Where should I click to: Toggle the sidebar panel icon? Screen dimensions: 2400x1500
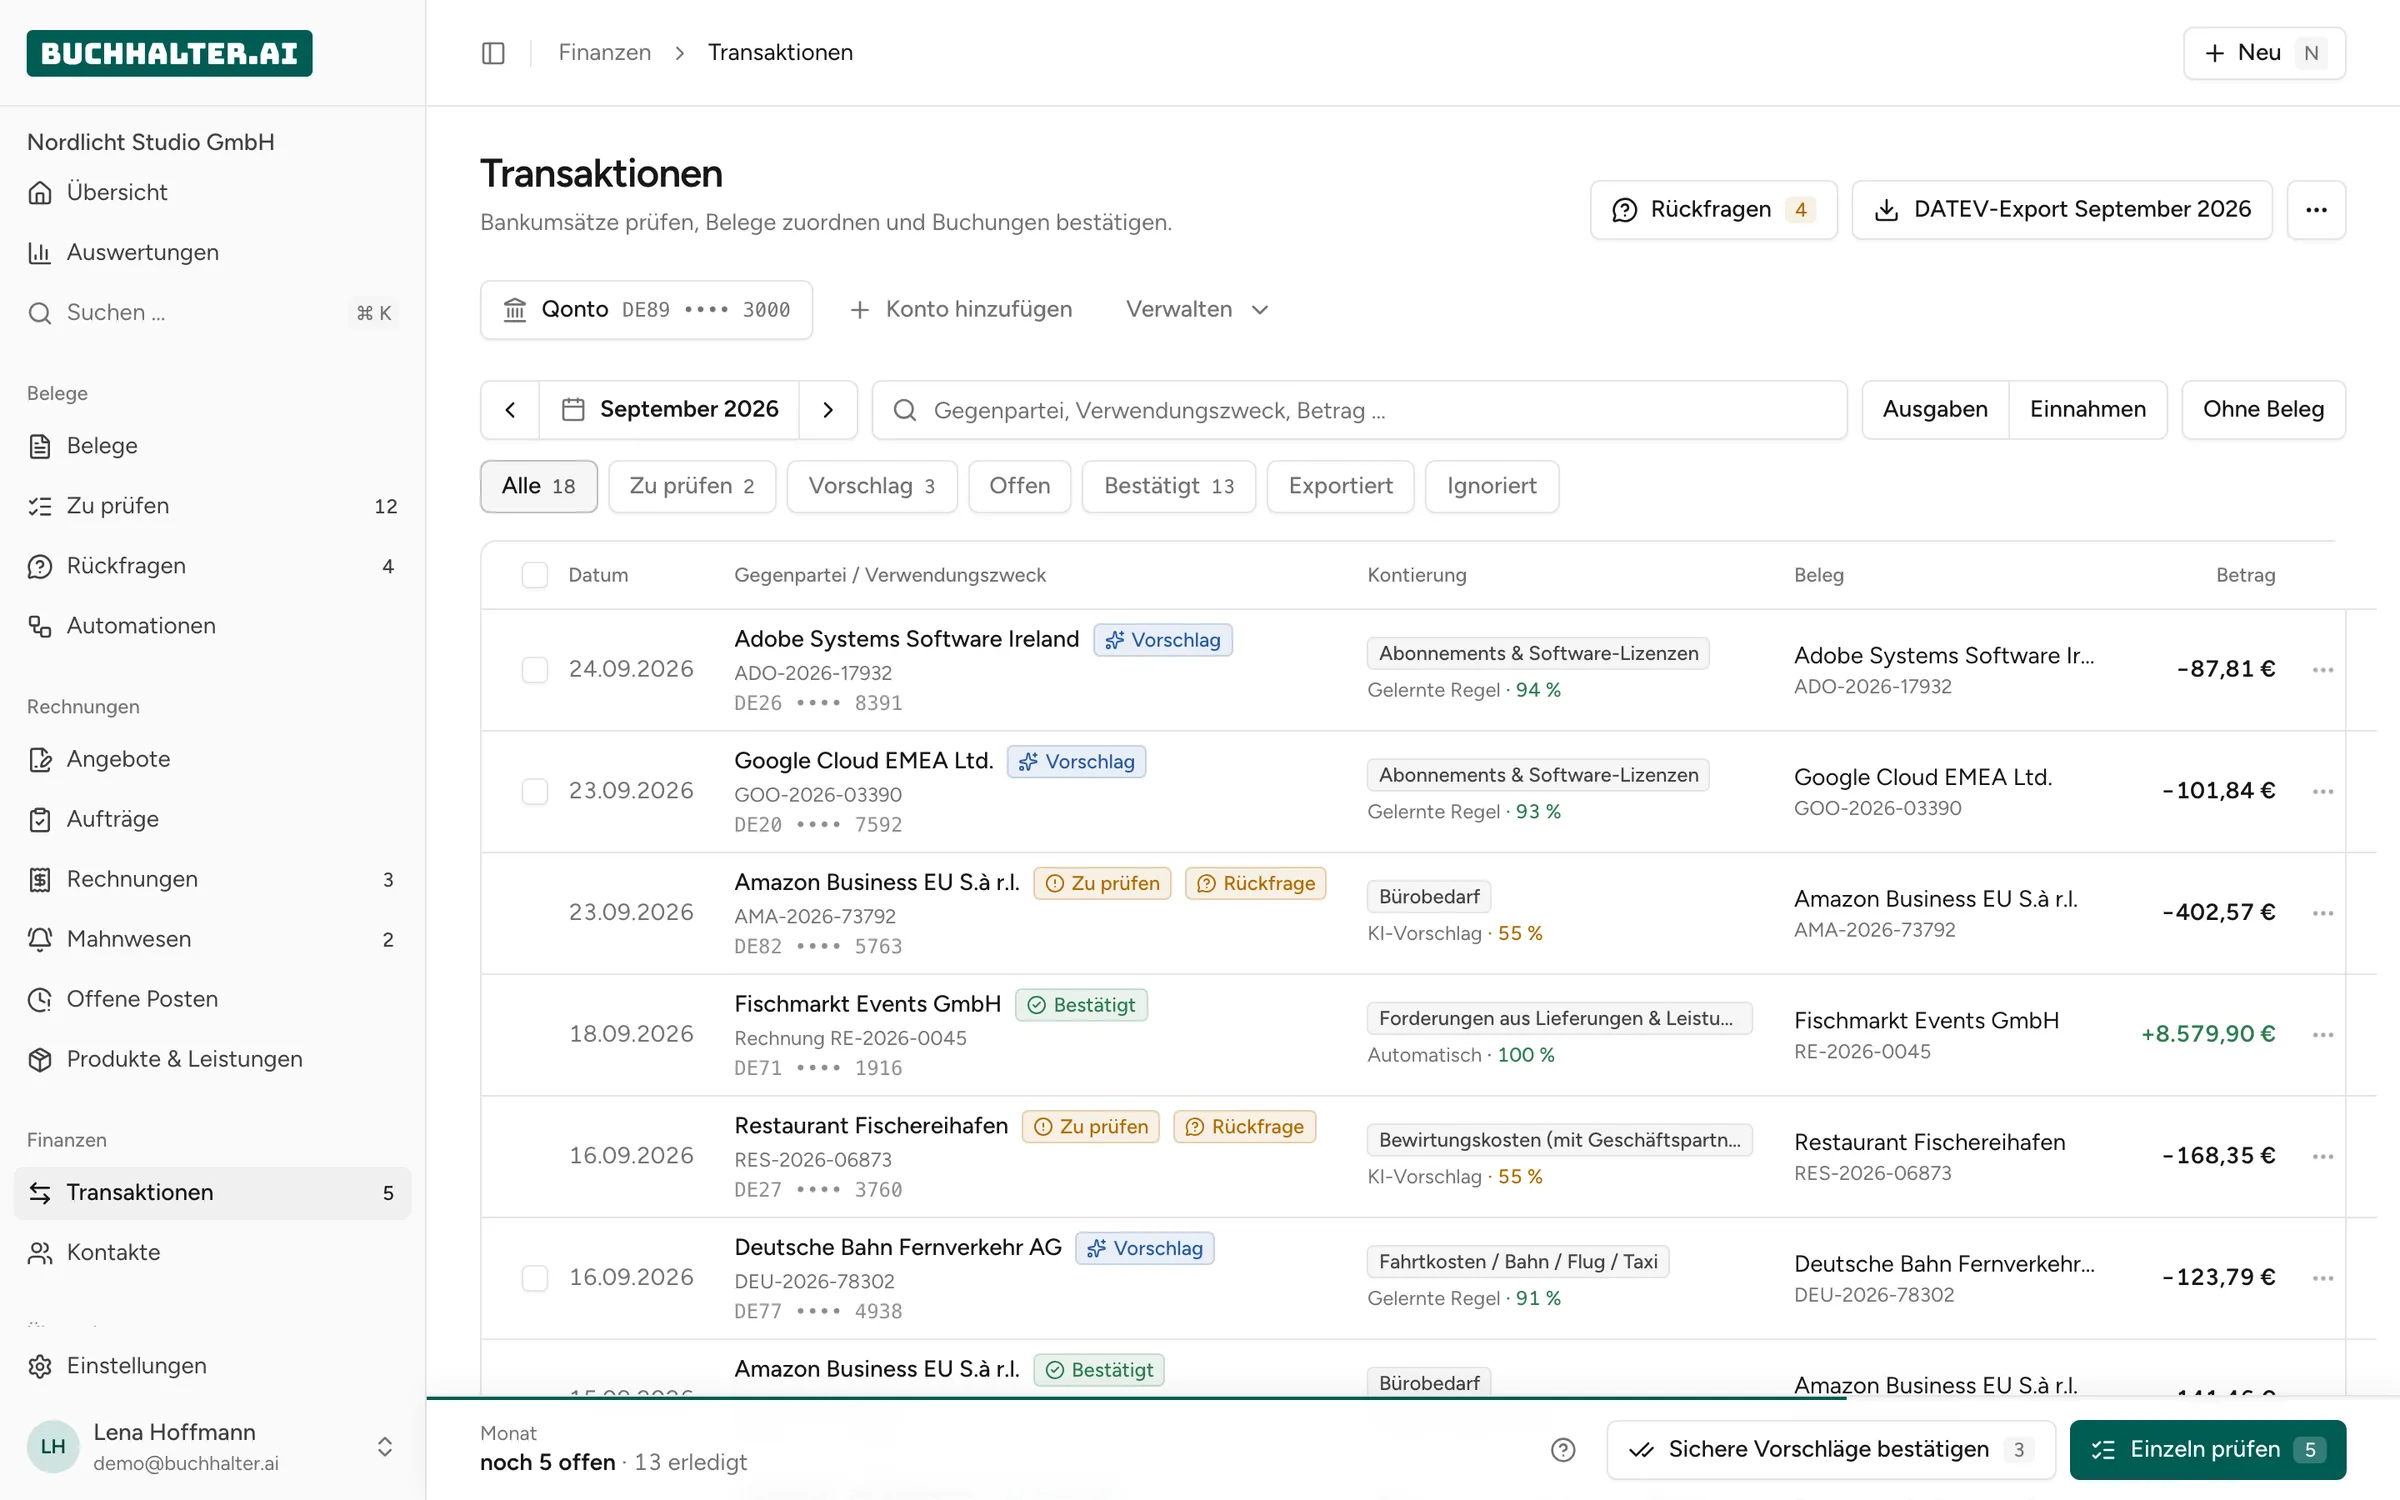493,53
